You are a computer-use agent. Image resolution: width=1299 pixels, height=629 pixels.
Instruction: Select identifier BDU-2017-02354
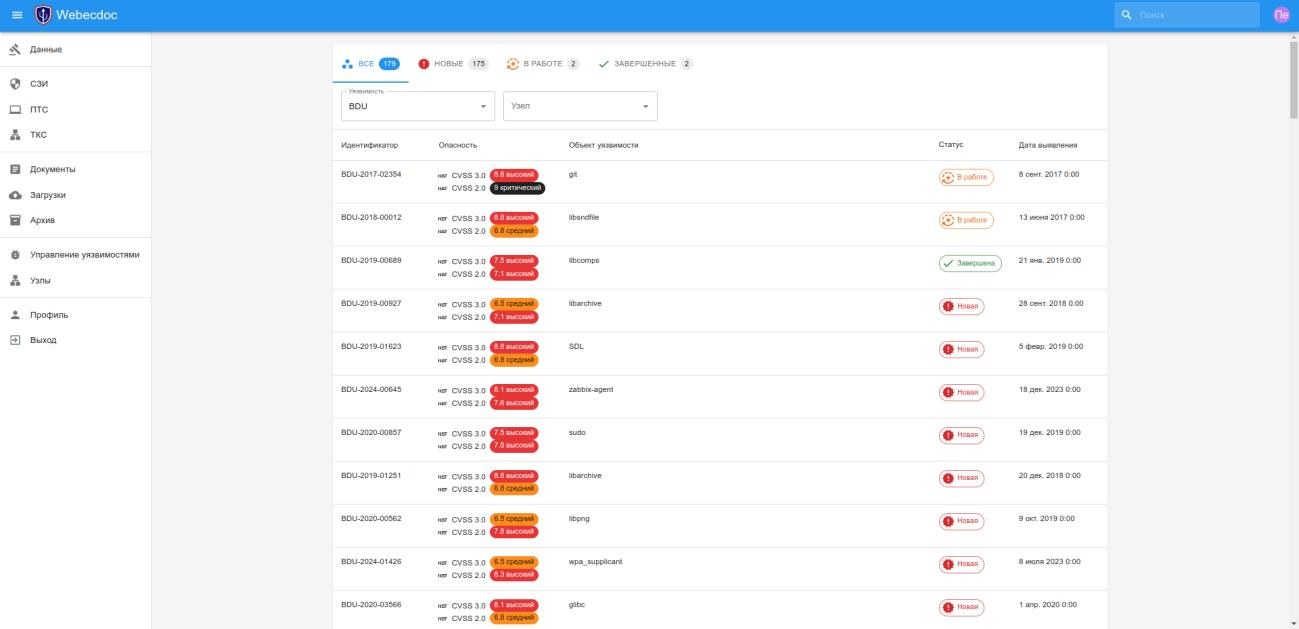pyautogui.click(x=371, y=174)
